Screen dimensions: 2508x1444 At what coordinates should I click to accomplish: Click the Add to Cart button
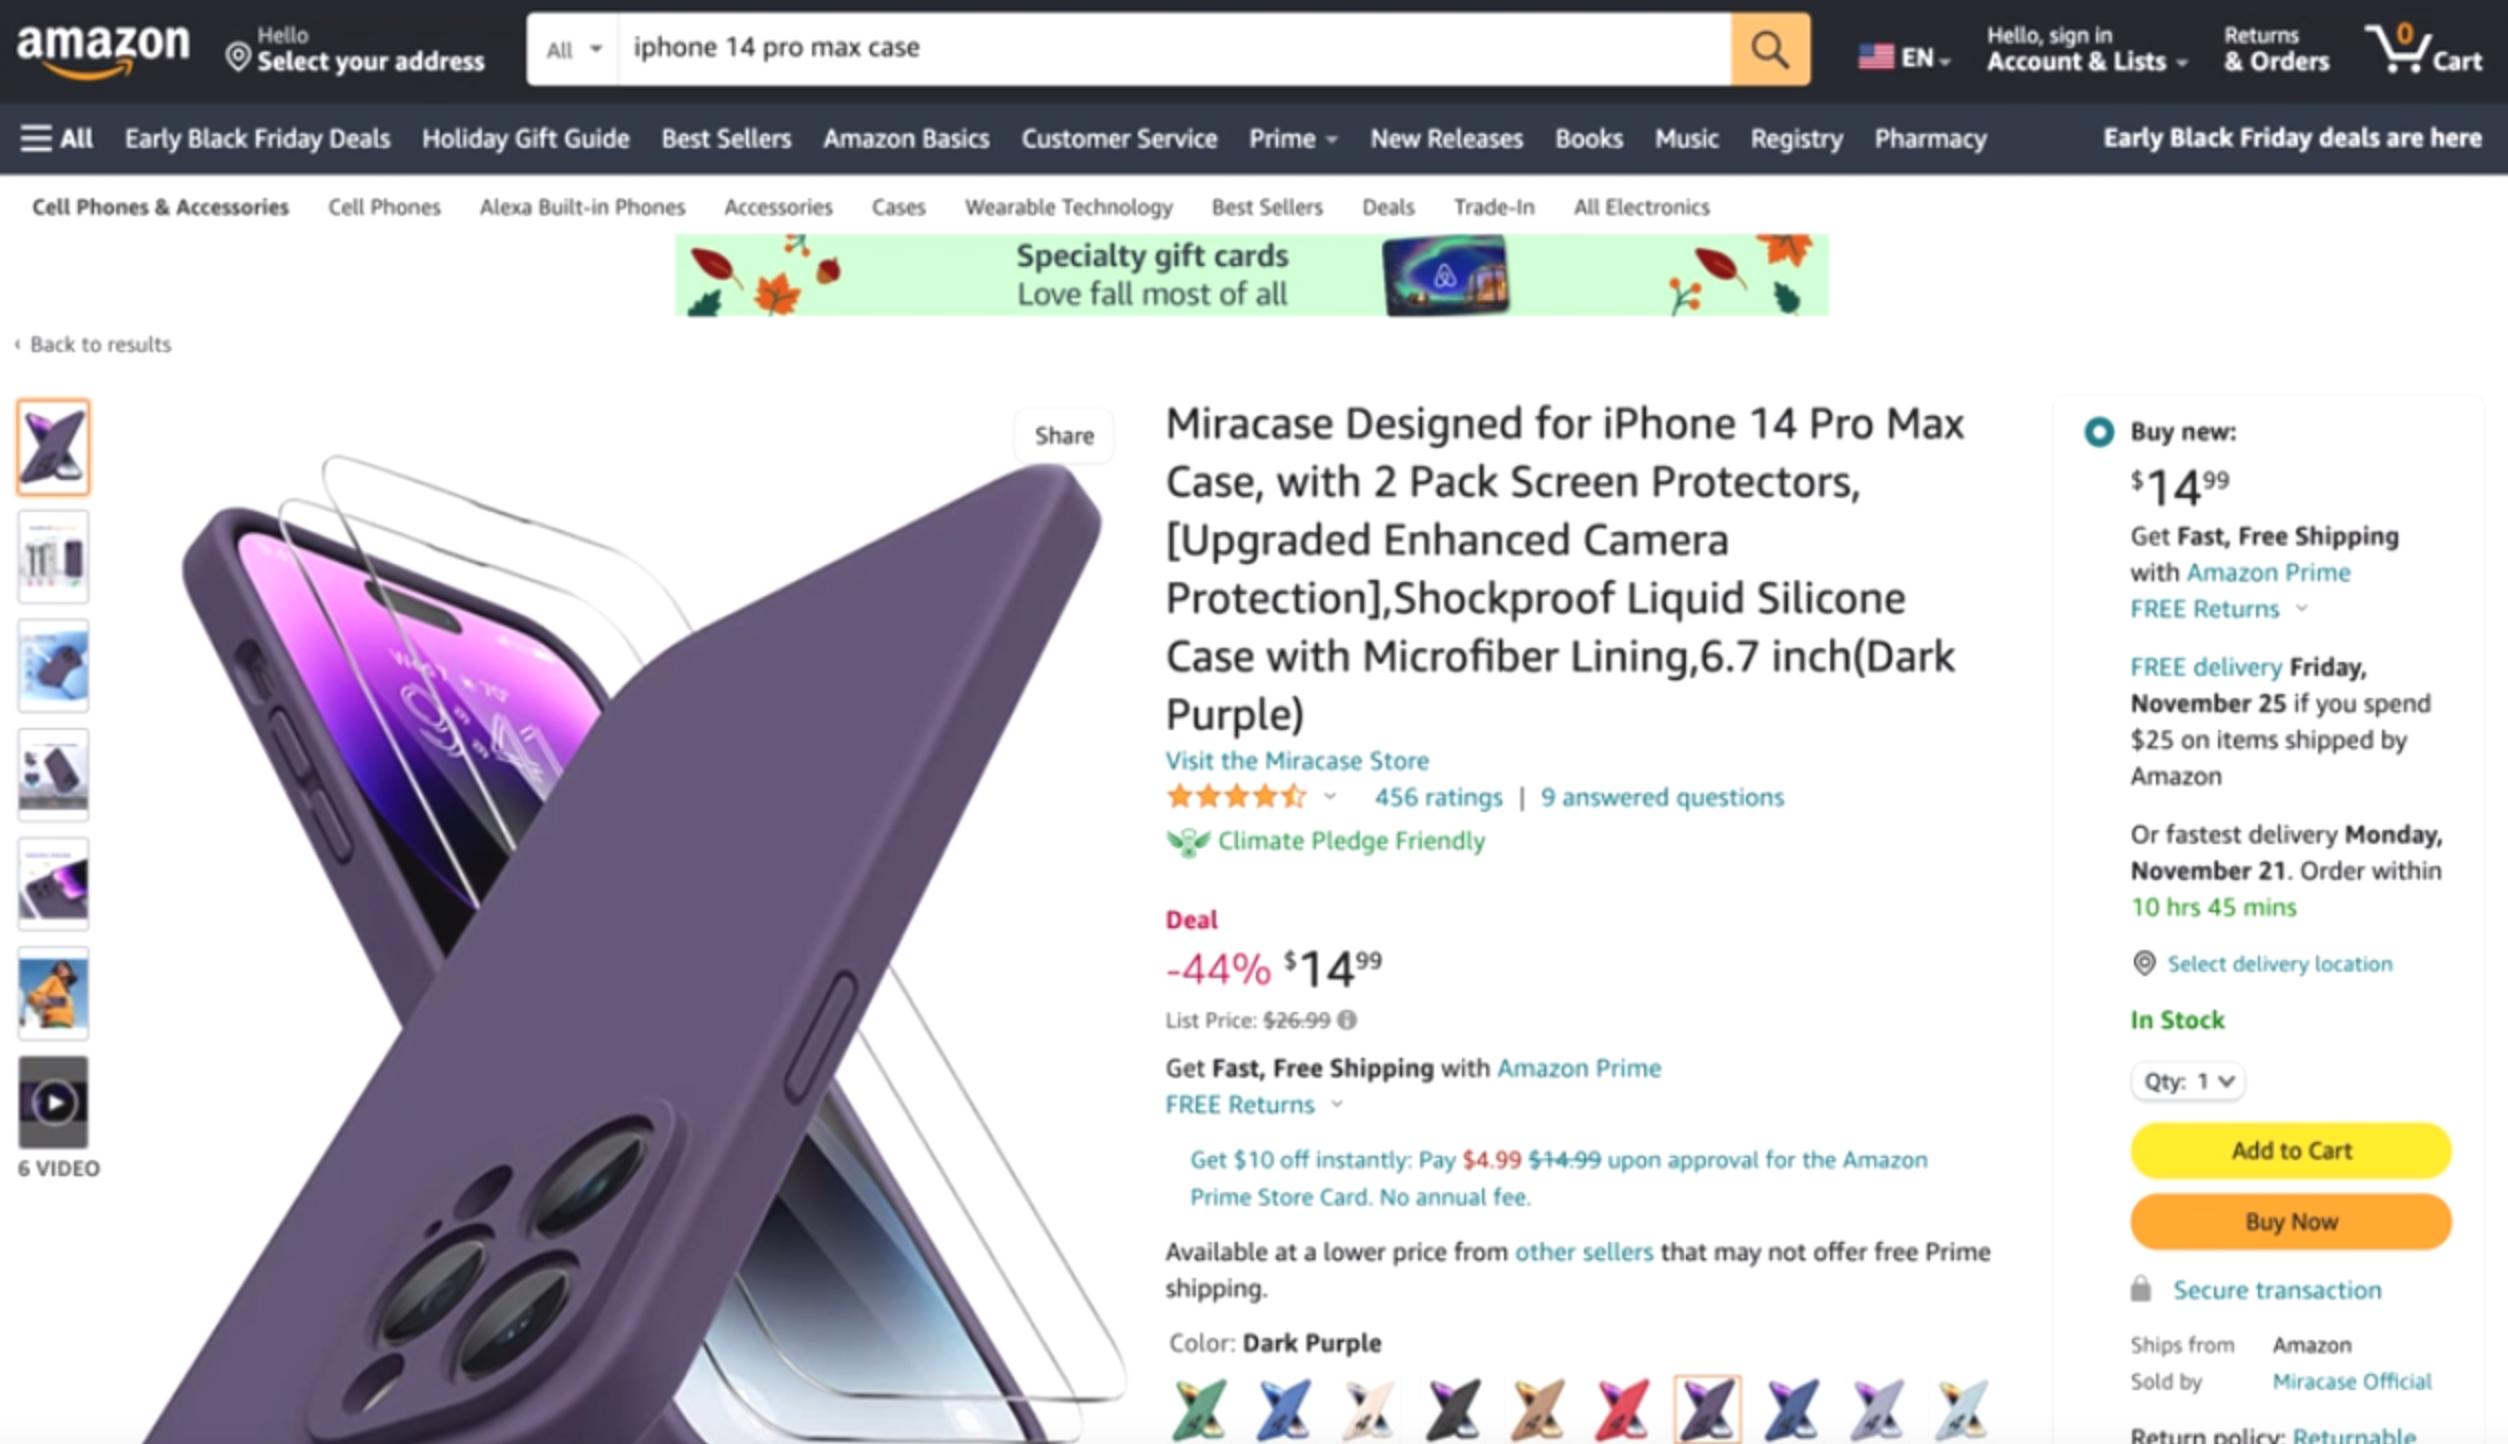(2290, 1150)
